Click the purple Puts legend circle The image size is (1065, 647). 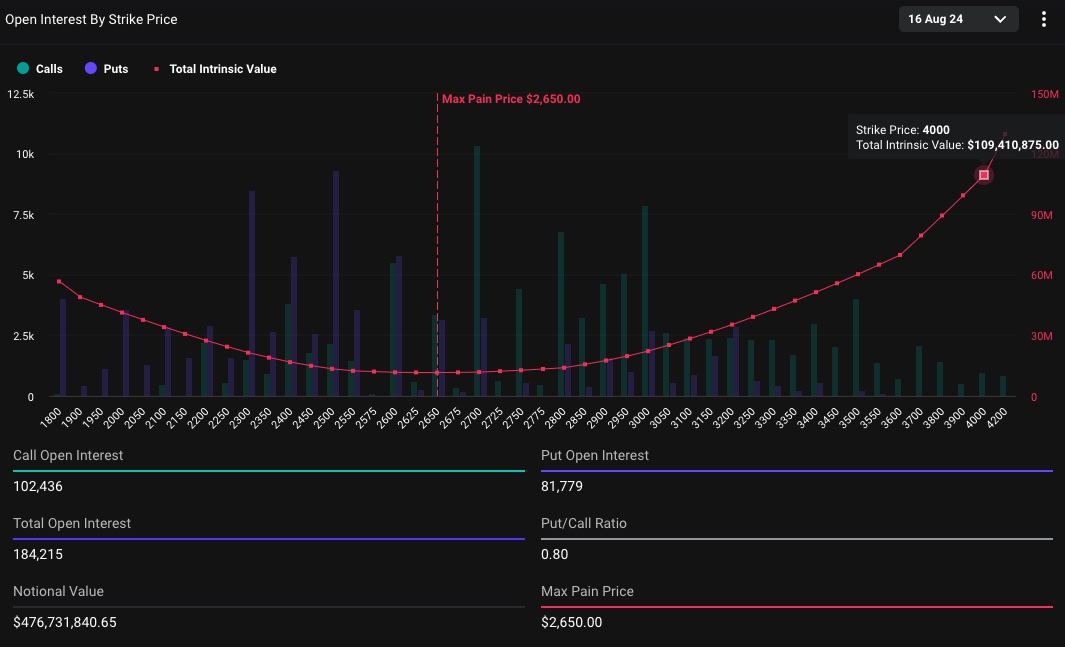tap(90, 68)
